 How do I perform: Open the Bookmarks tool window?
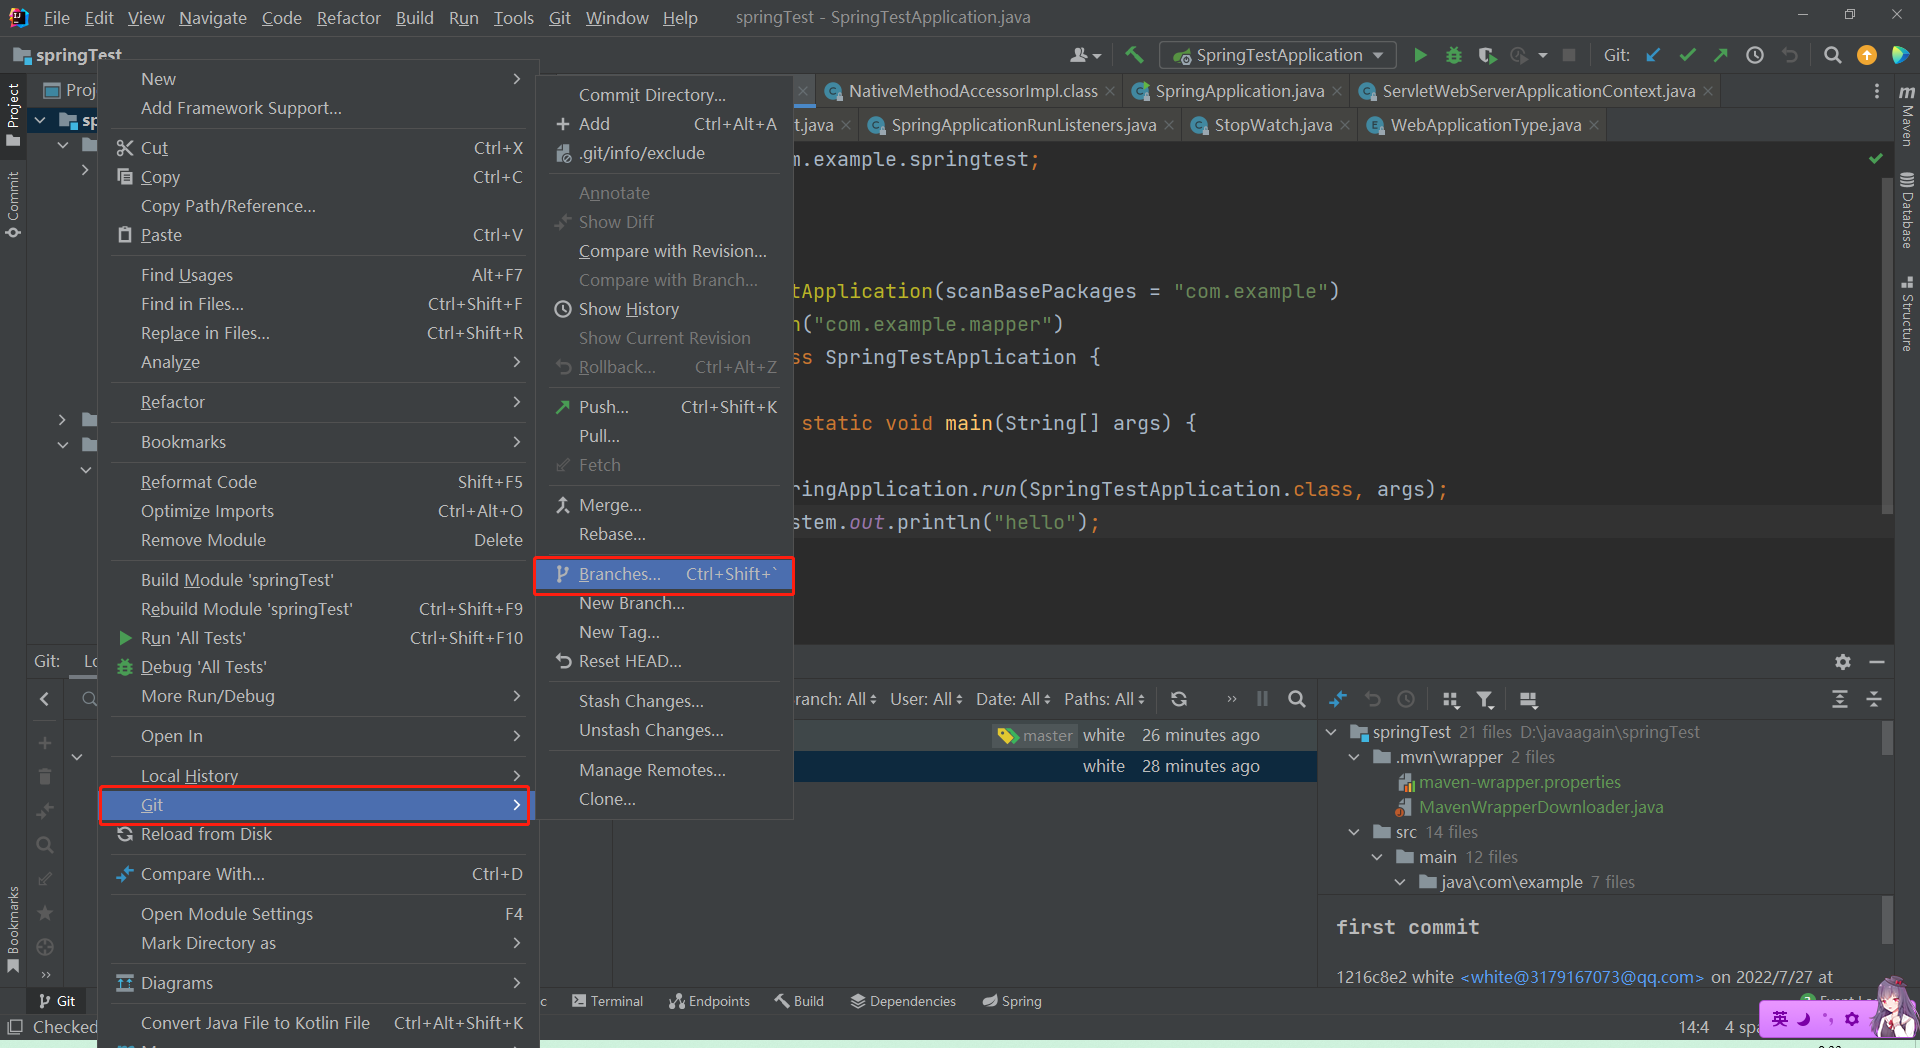(x=13, y=930)
